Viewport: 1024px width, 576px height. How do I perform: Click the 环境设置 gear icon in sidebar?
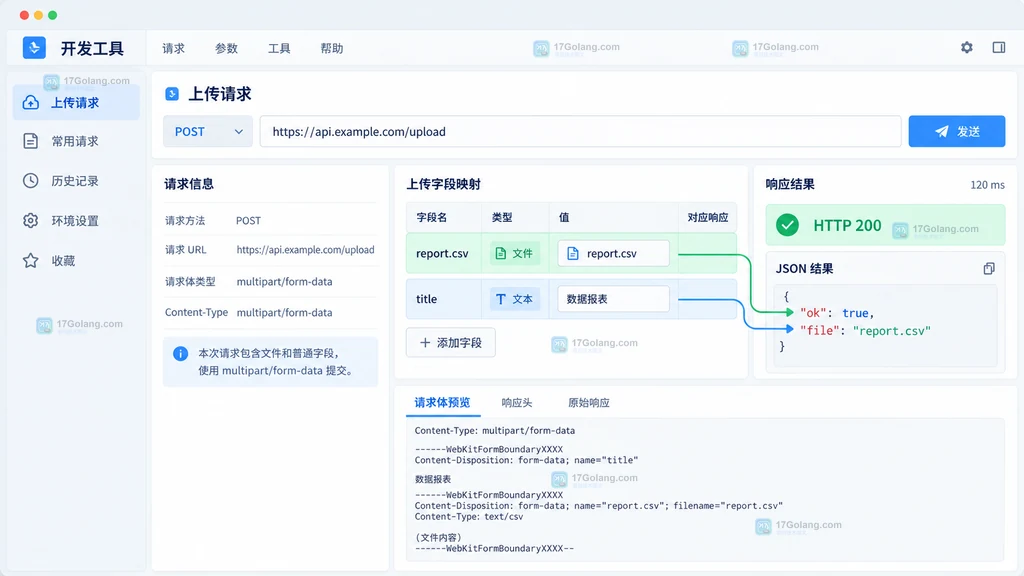click(31, 221)
